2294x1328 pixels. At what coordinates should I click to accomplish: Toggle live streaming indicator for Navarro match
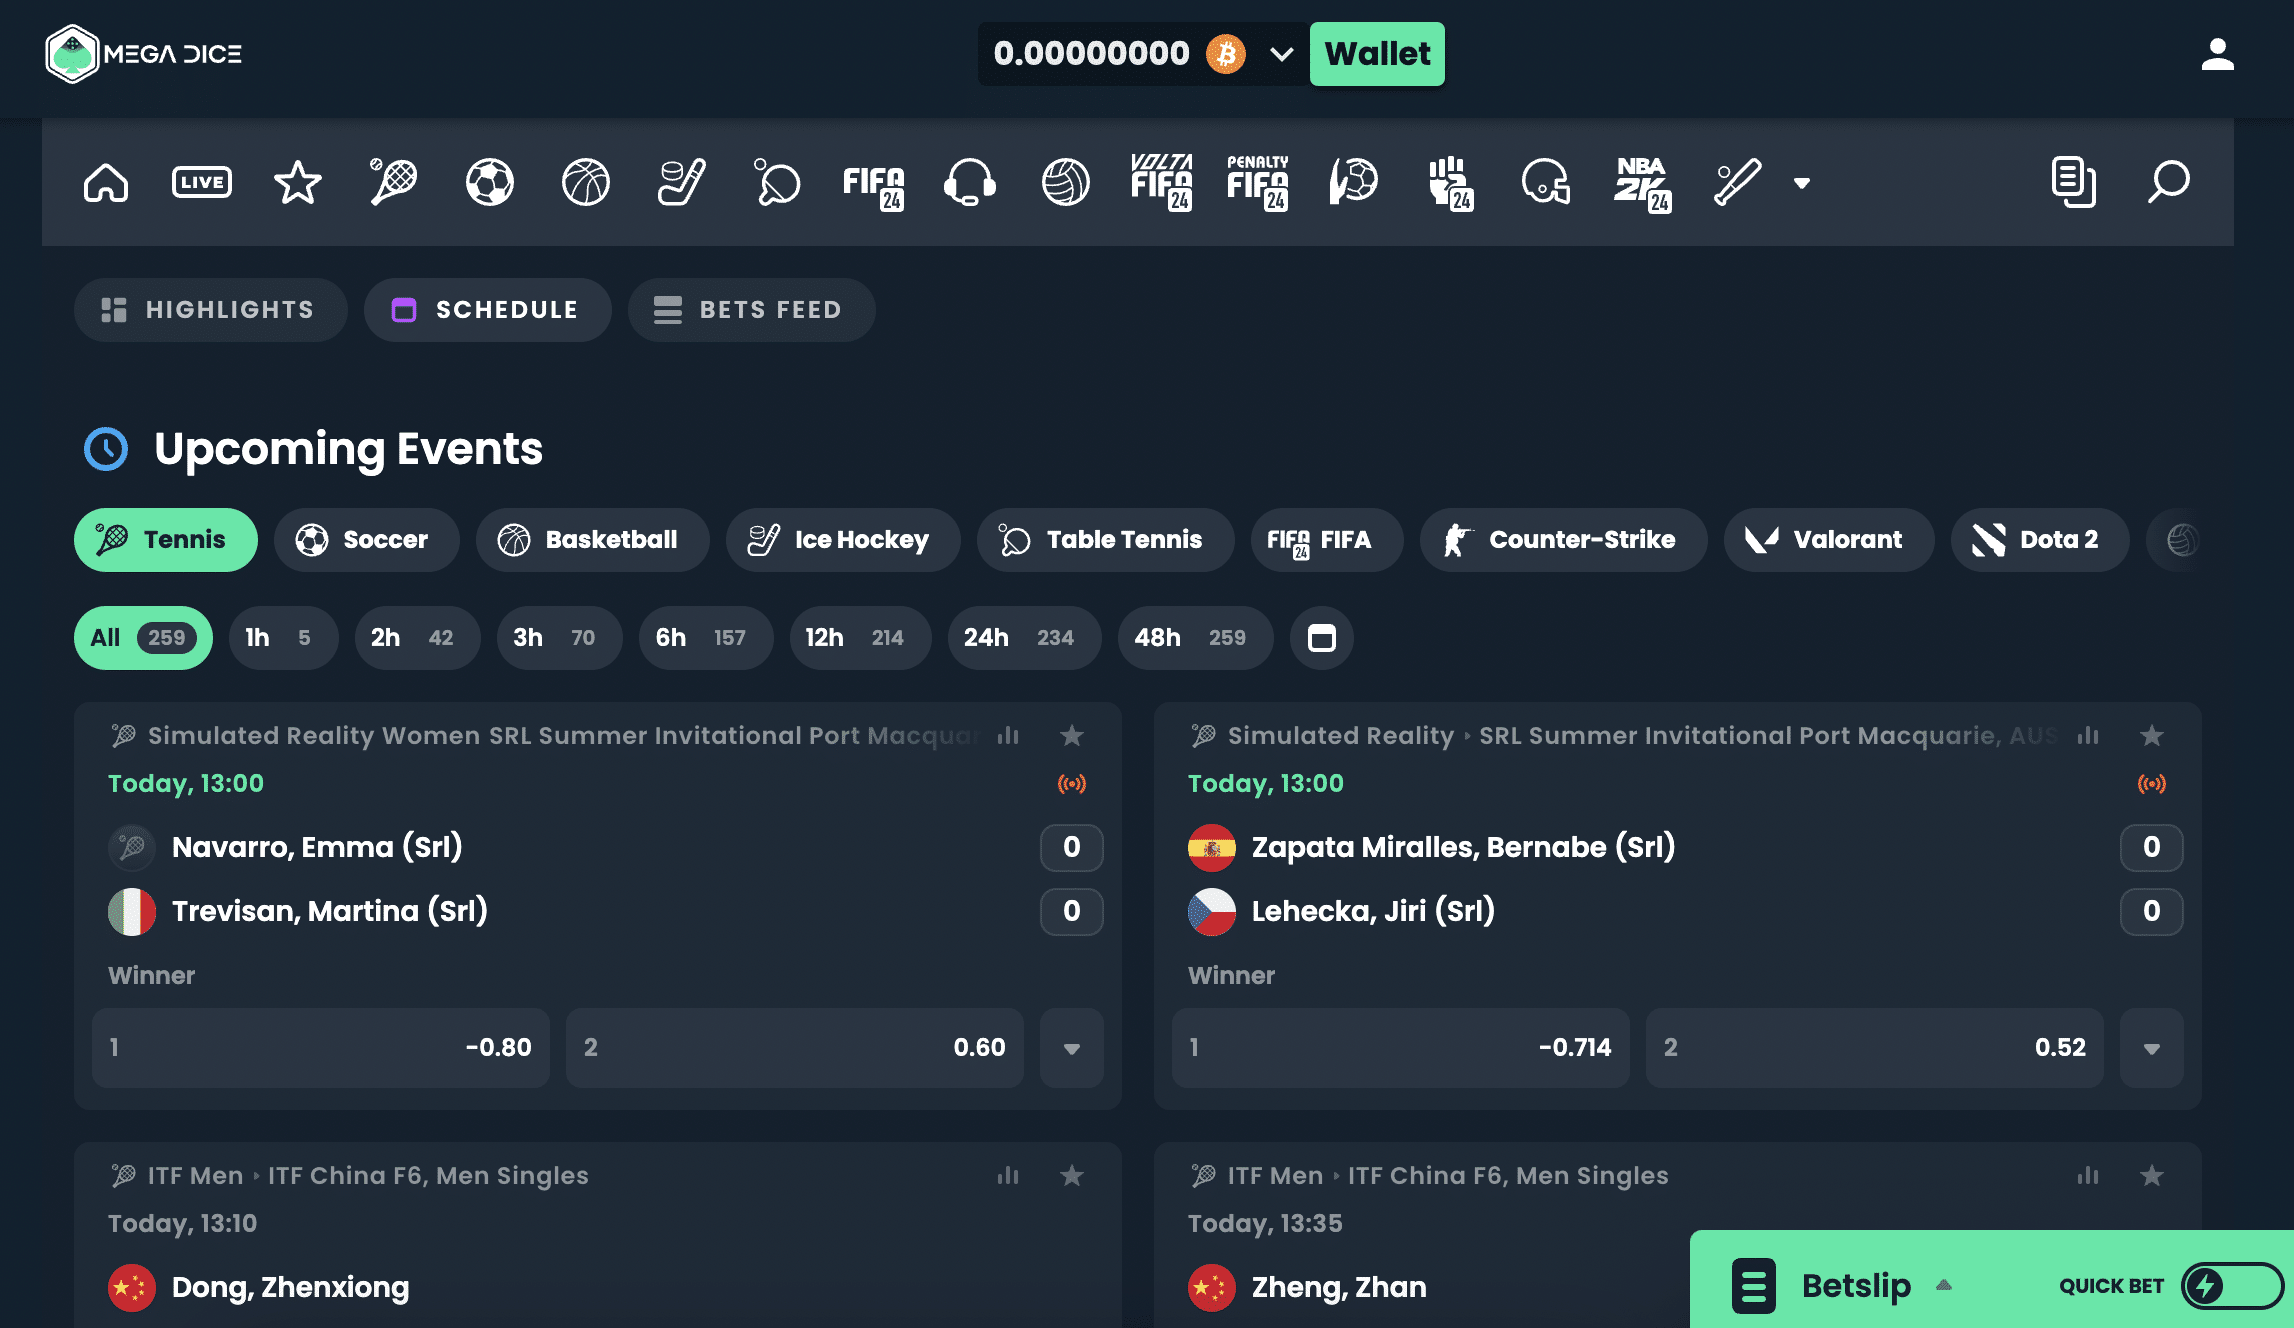click(1072, 783)
